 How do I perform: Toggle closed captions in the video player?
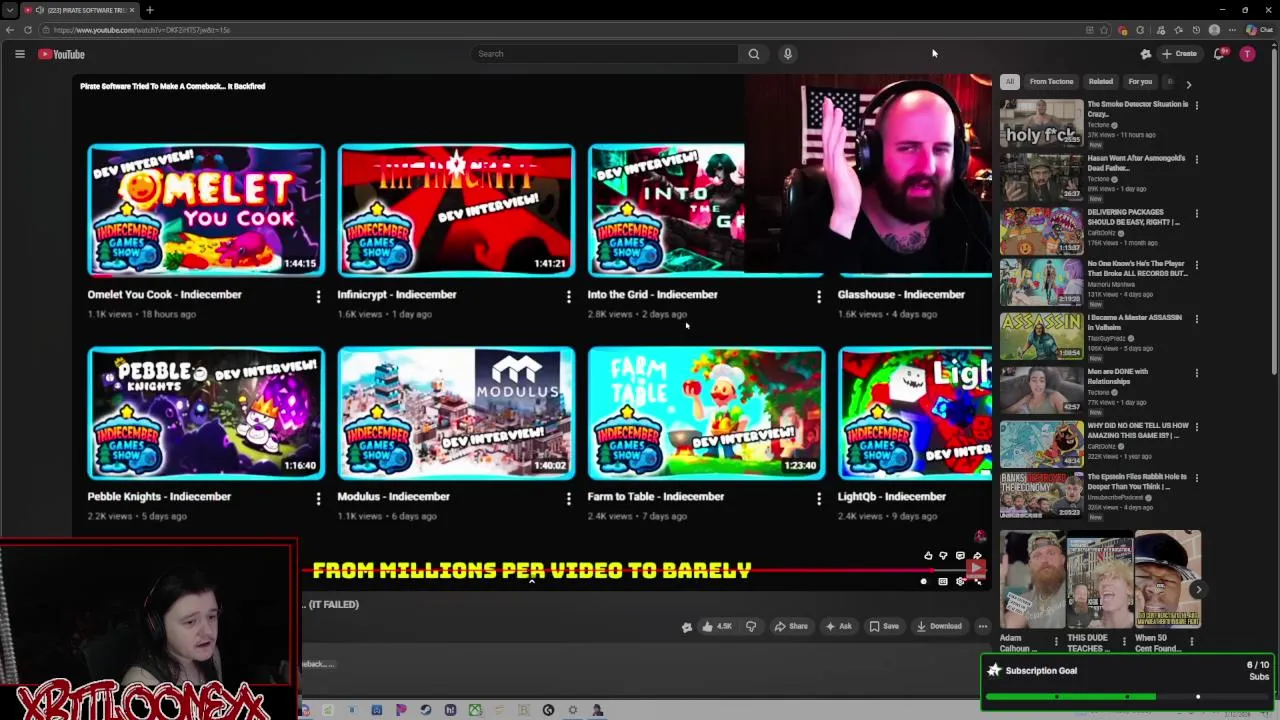[943, 581]
